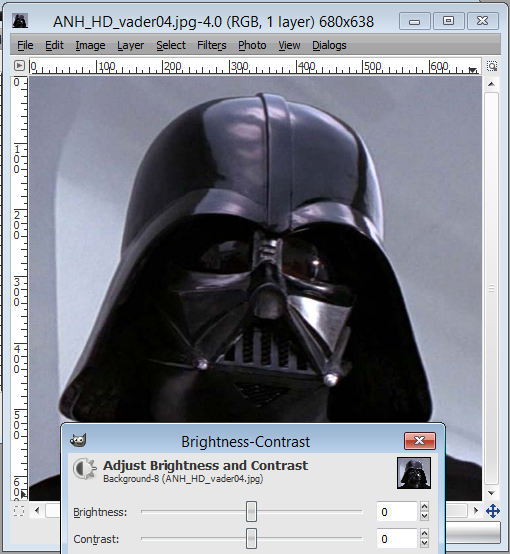Click the Vader window title bar icon
This screenshot has height=554, width=510.
pos(20,21)
